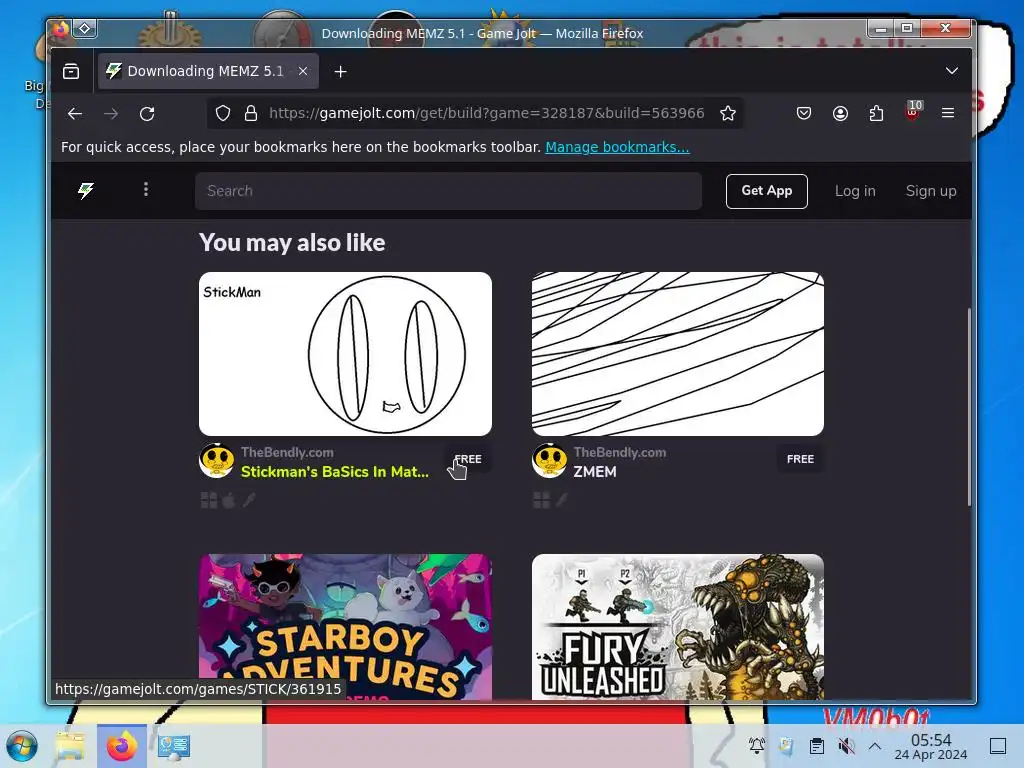Open the StickMan game thumbnail
Image resolution: width=1024 pixels, height=768 pixels.
pyautogui.click(x=345, y=354)
